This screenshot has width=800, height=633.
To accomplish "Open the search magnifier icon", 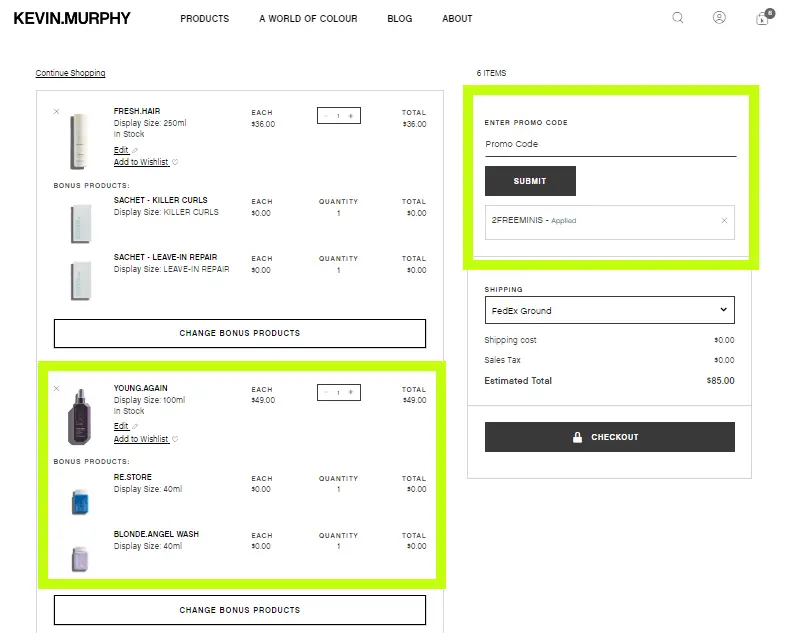I will coord(678,18).
